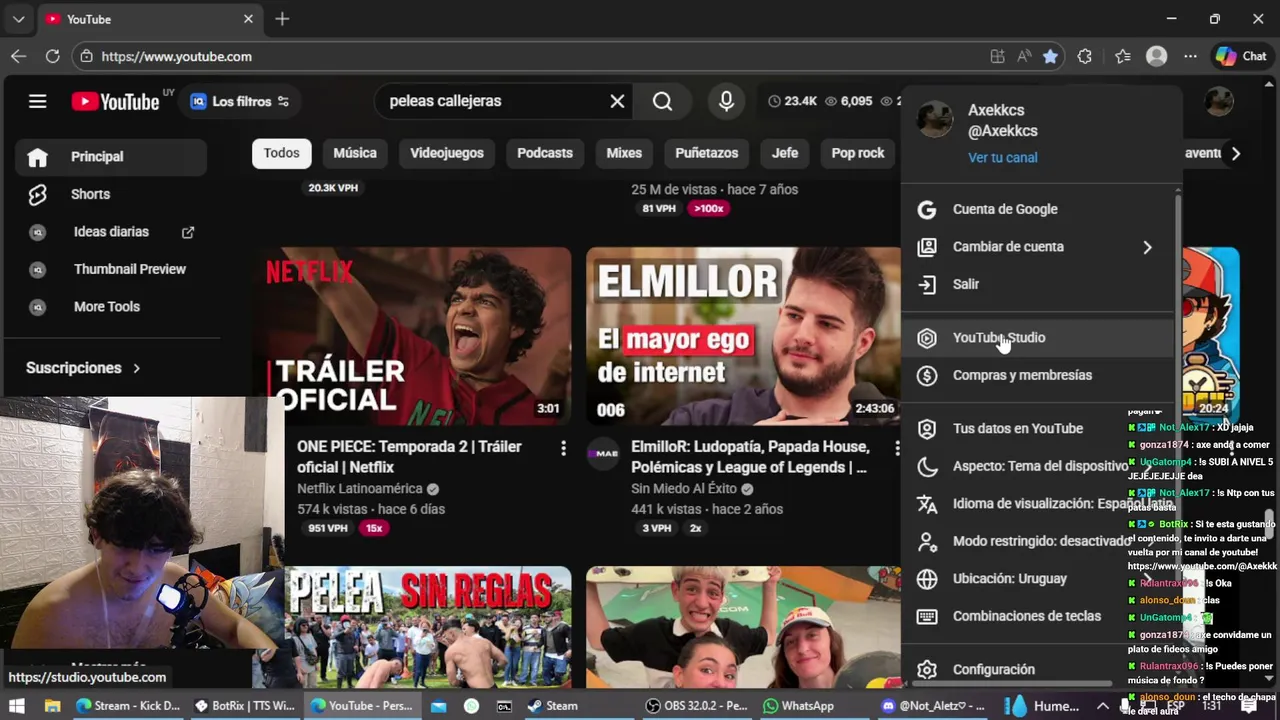1280x720 pixels.
Task: Select the Principal sidebar entry
Action: (110, 157)
